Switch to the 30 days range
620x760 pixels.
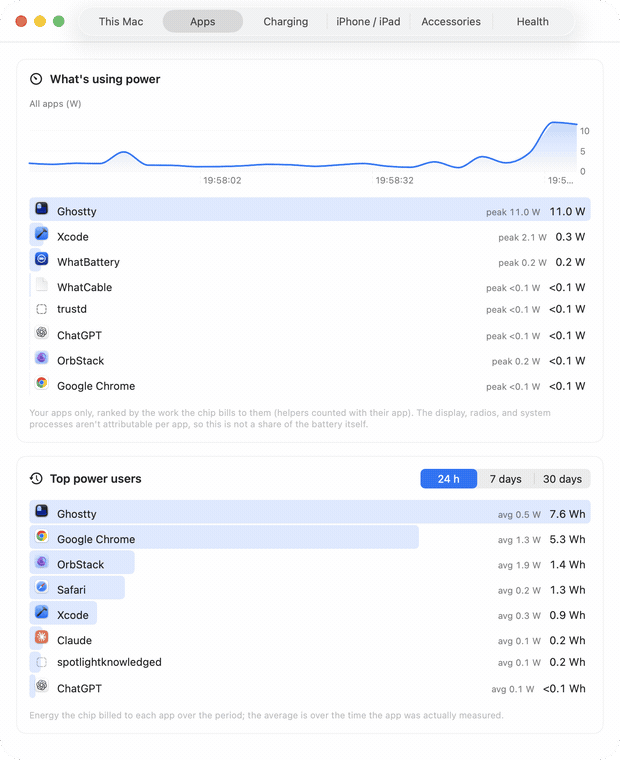(562, 479)
